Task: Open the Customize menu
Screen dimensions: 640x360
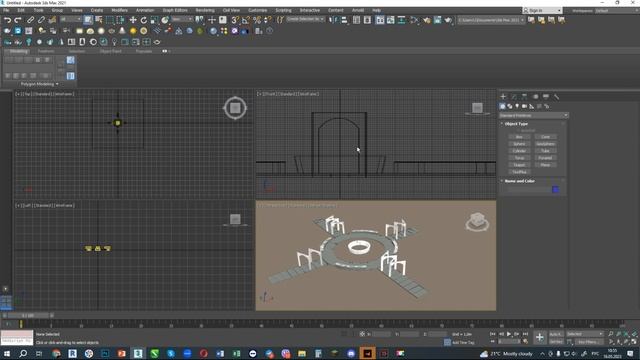Action: tap(258, 10)
